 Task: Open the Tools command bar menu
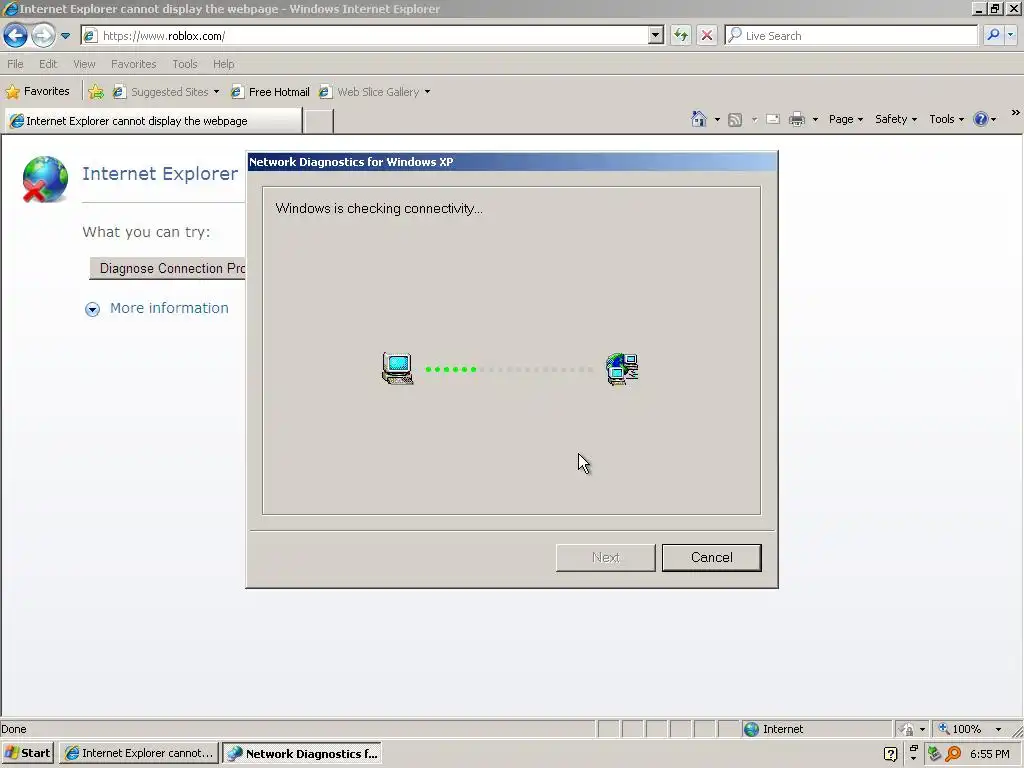[946, 120]
